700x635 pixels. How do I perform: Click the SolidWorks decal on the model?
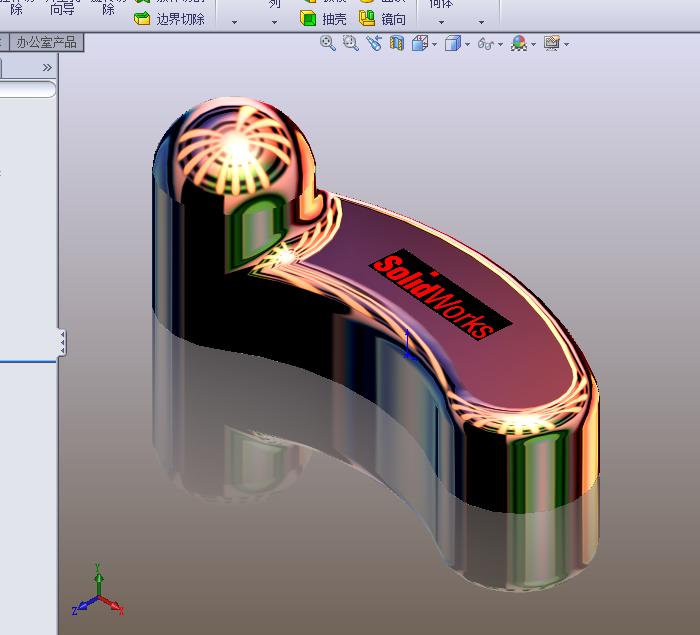(440, 296)
